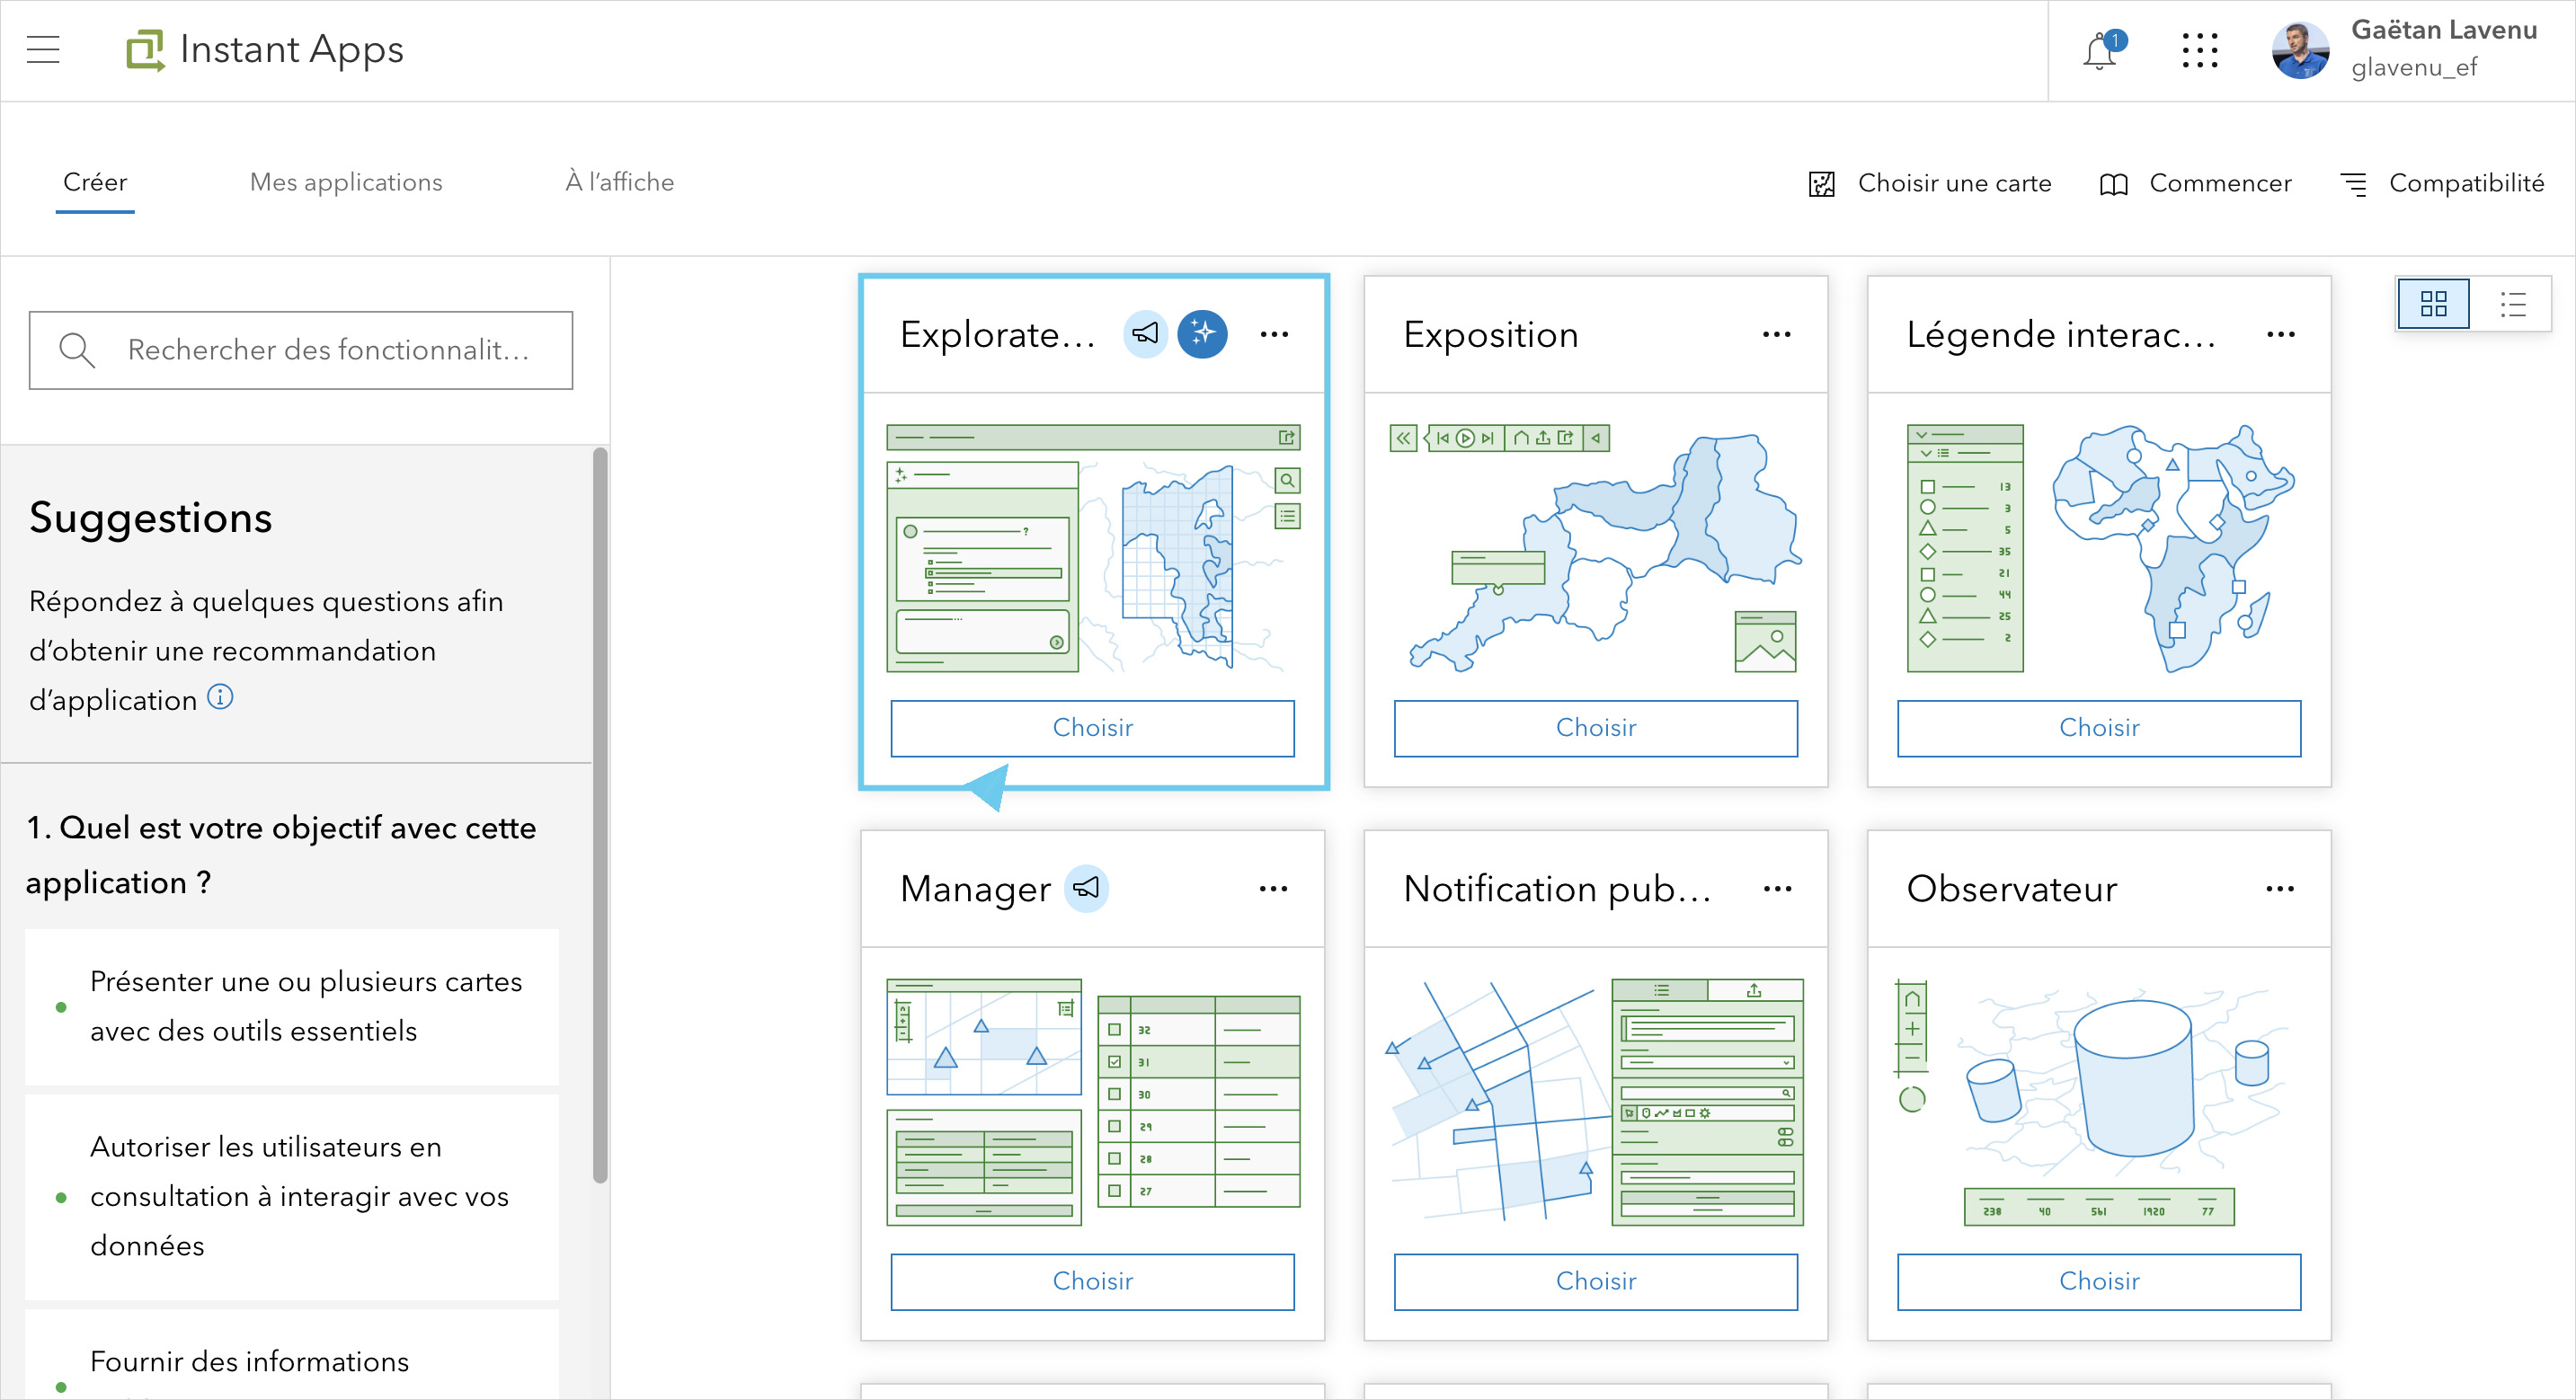This screenshot has width=2576, height=1400.
Task: Click the Exposition template thumbnail image
Action: coord(1596,548)
